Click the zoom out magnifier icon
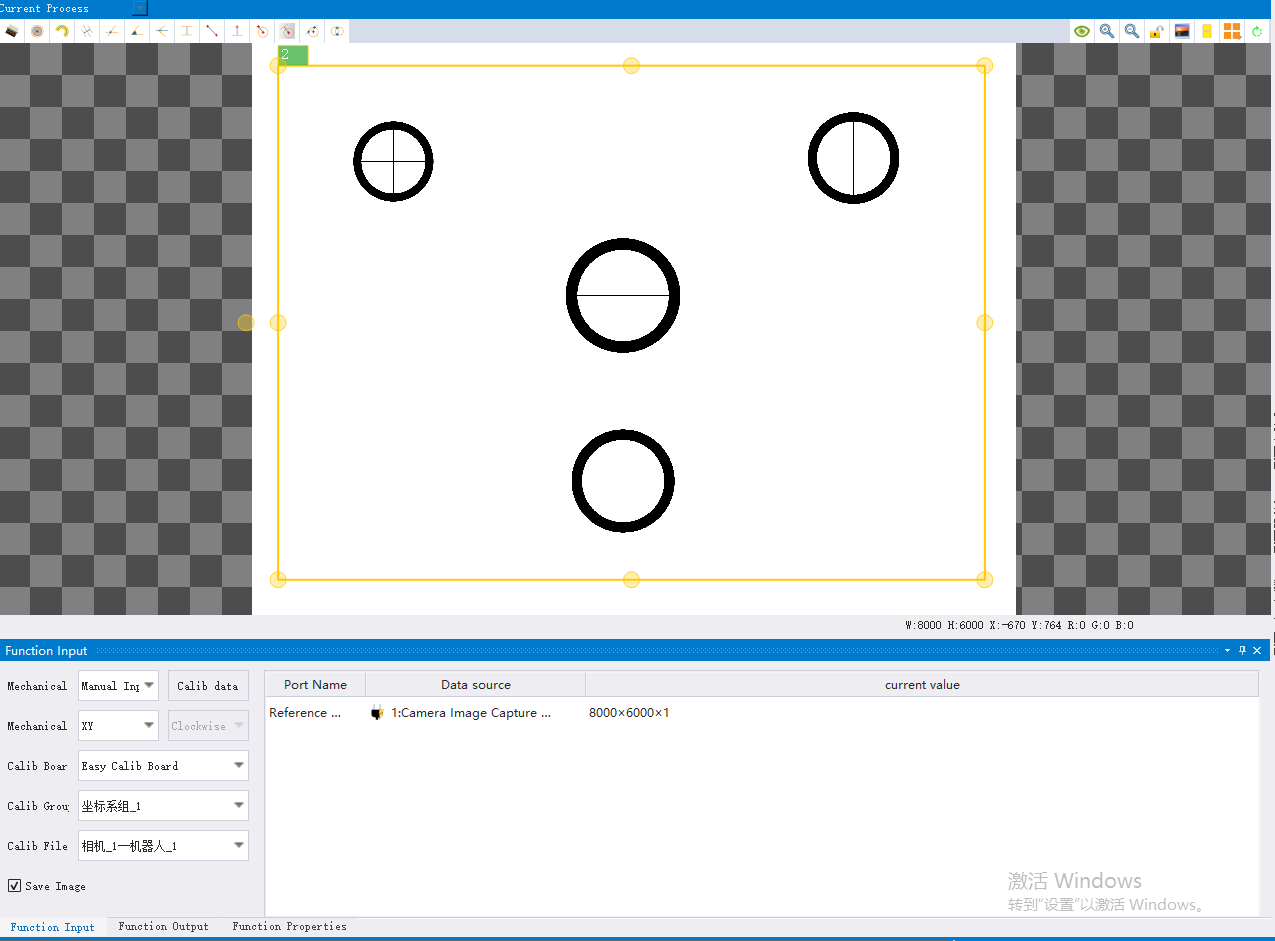The height and width of the screenshot is (941, 1275). [x=1131, y=31]
